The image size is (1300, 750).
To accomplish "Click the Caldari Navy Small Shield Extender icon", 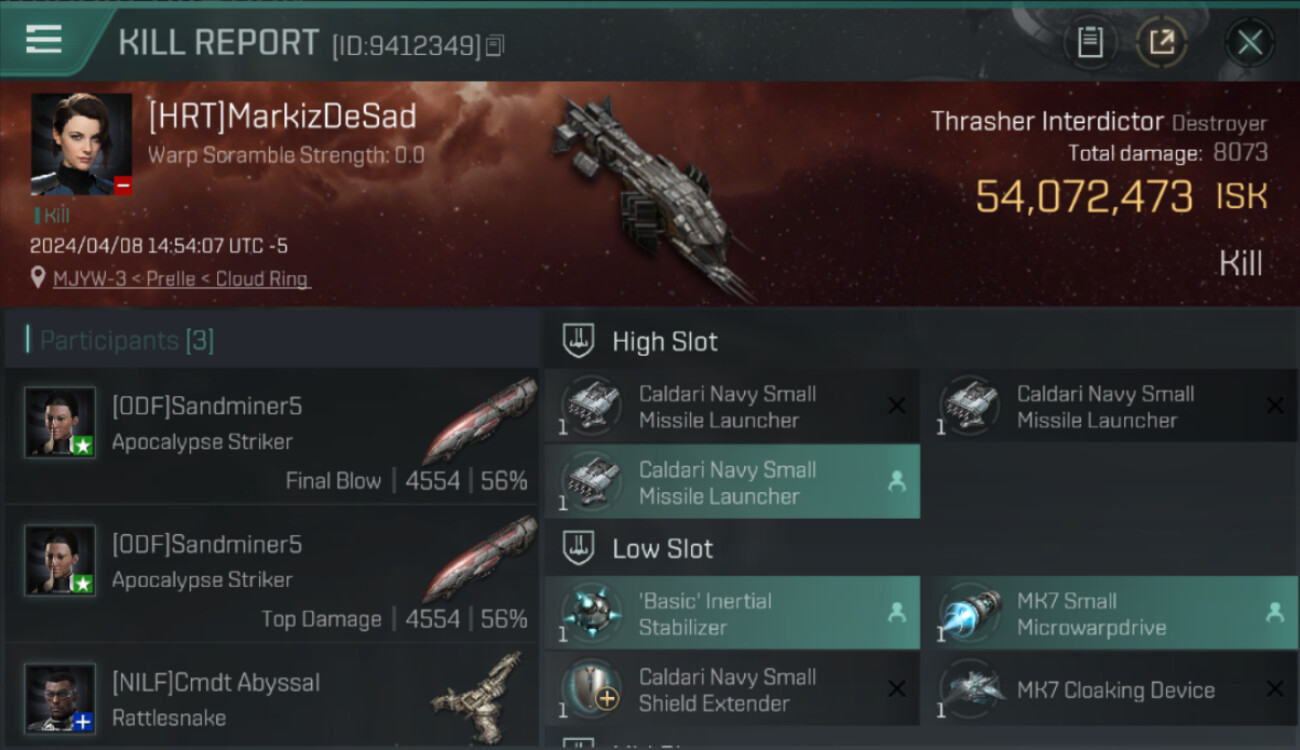I will pos(591,688).
